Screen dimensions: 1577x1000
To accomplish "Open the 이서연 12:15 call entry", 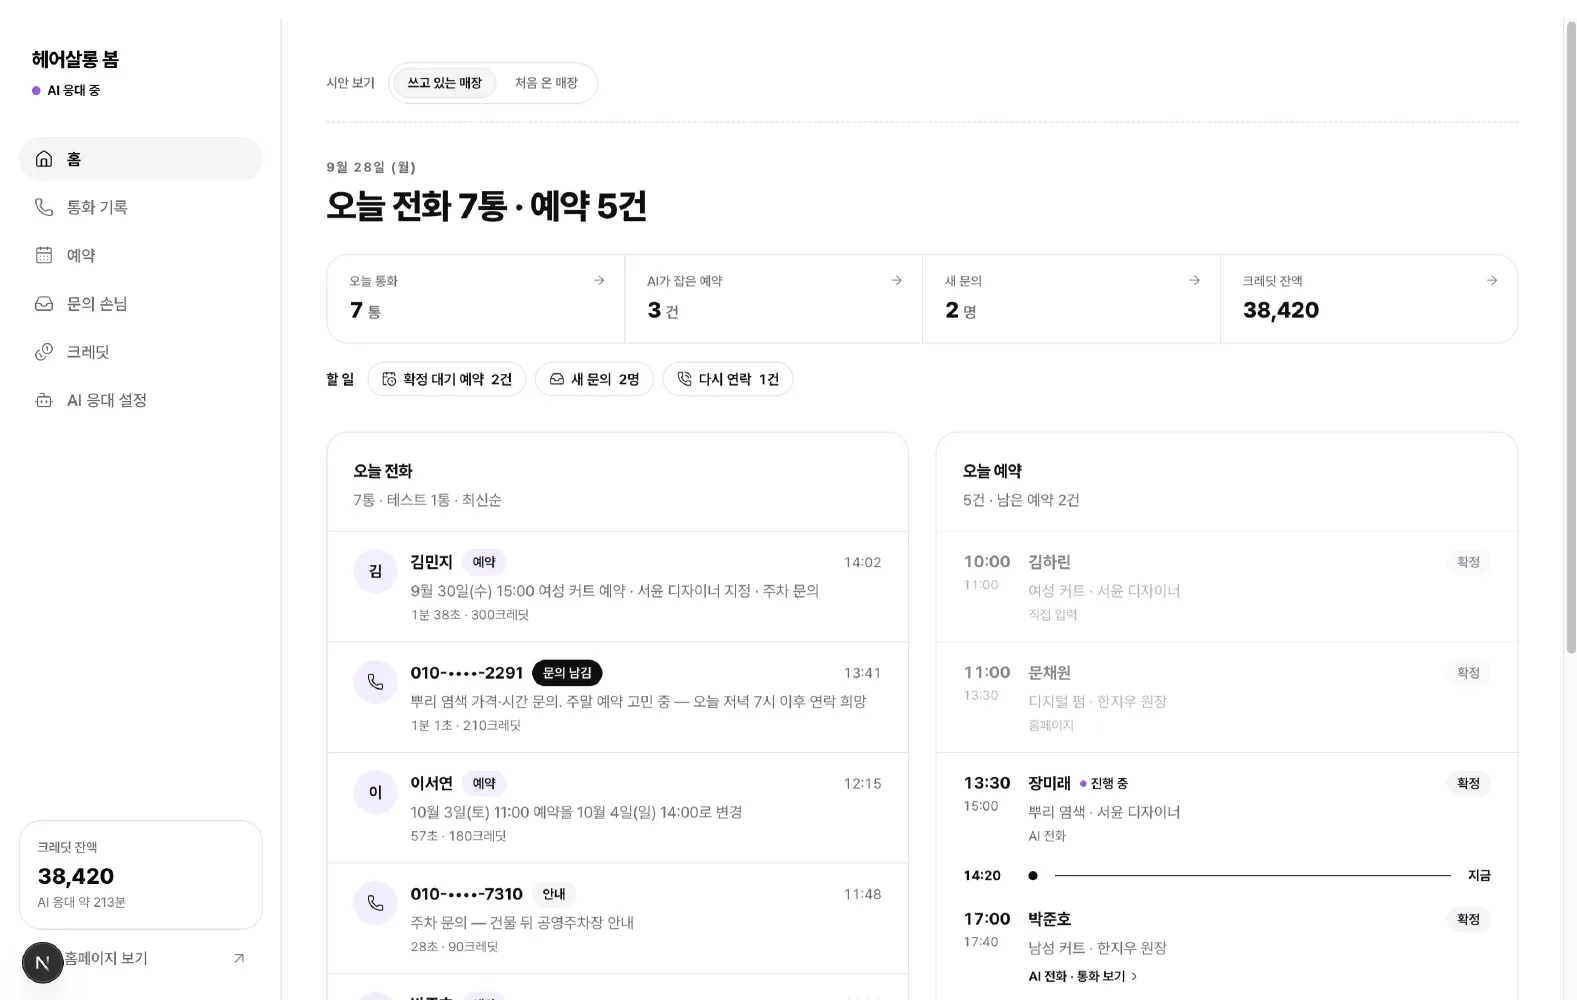I will 617,808.
